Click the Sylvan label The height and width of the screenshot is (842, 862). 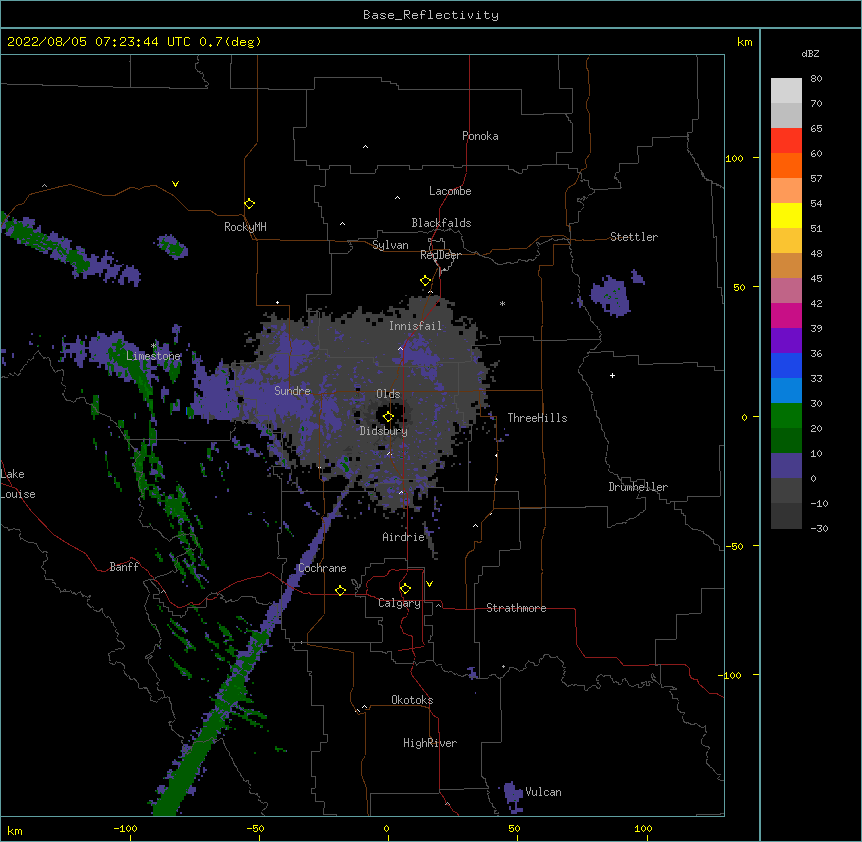coord(390,245)
